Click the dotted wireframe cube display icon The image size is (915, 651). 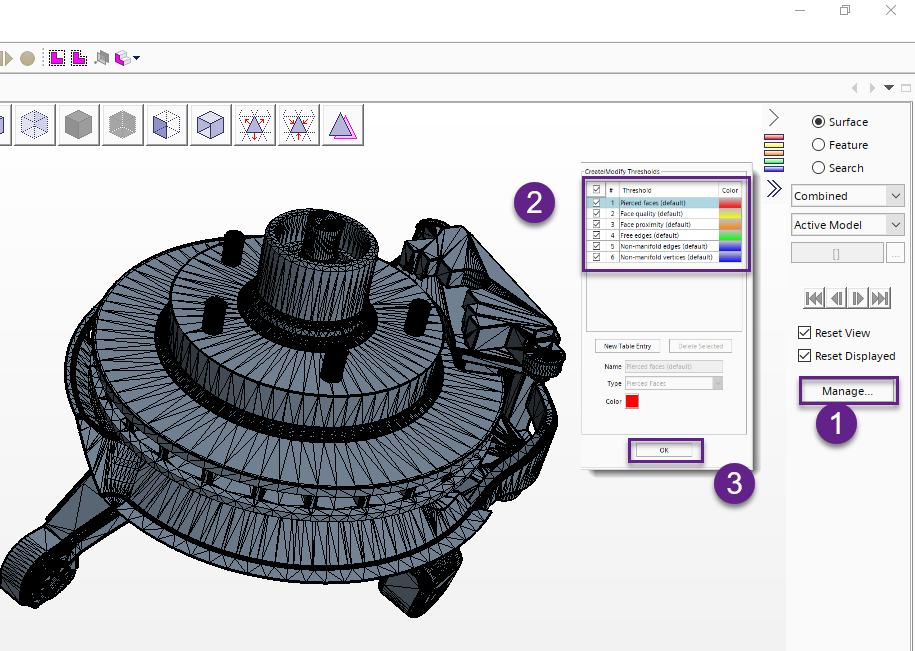[34, 125]
